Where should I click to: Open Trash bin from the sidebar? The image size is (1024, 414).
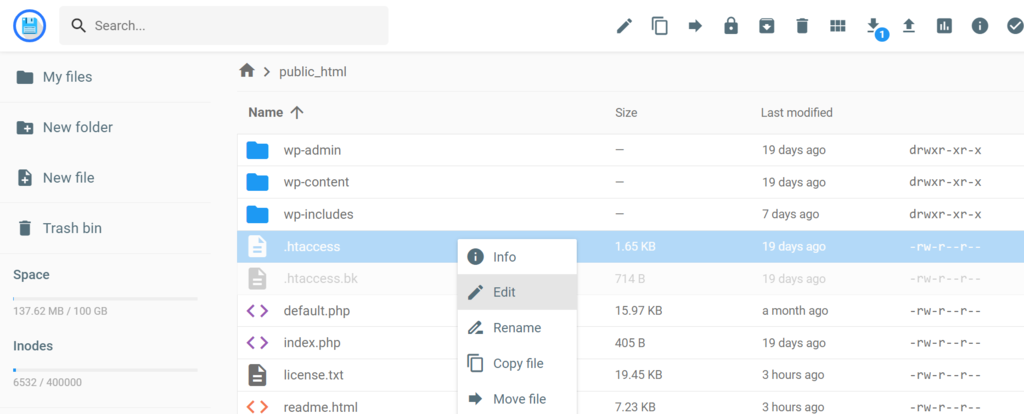tap(72, 228)
